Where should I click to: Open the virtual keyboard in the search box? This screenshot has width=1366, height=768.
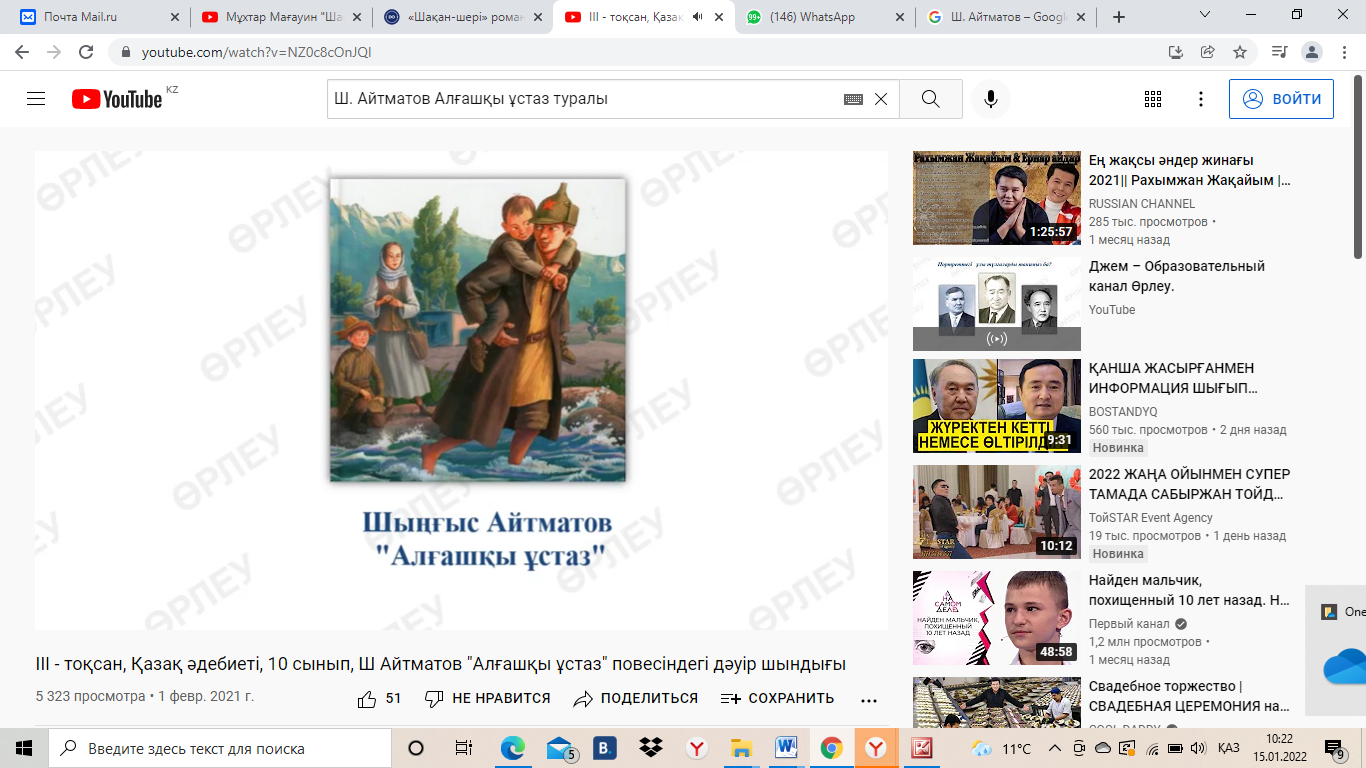click(x=853, y=99)
